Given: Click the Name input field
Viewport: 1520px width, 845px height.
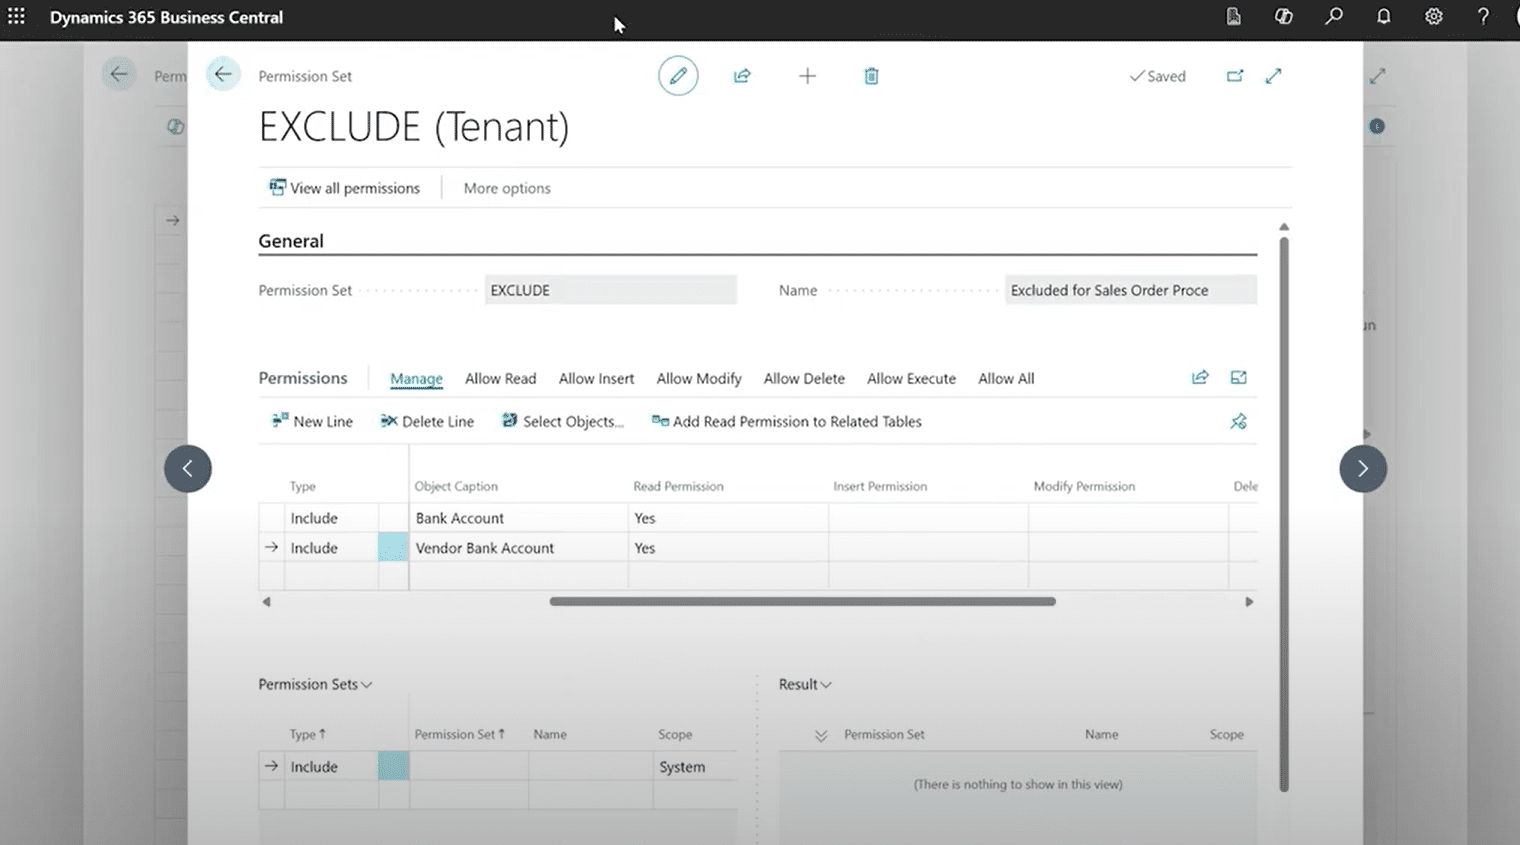Looking at the screenshot, I should coord(1130,290).
